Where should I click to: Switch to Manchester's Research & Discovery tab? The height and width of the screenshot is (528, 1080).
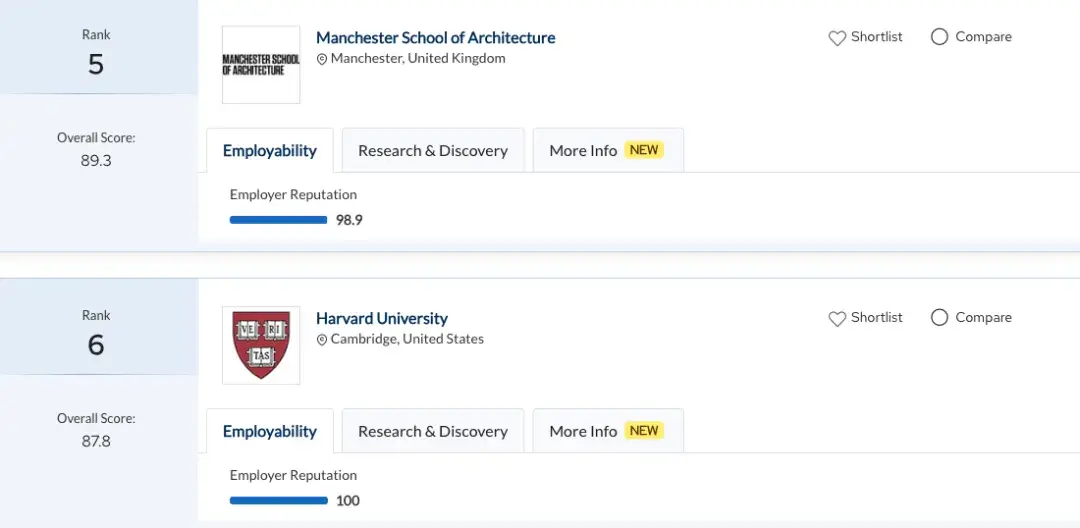433,151
